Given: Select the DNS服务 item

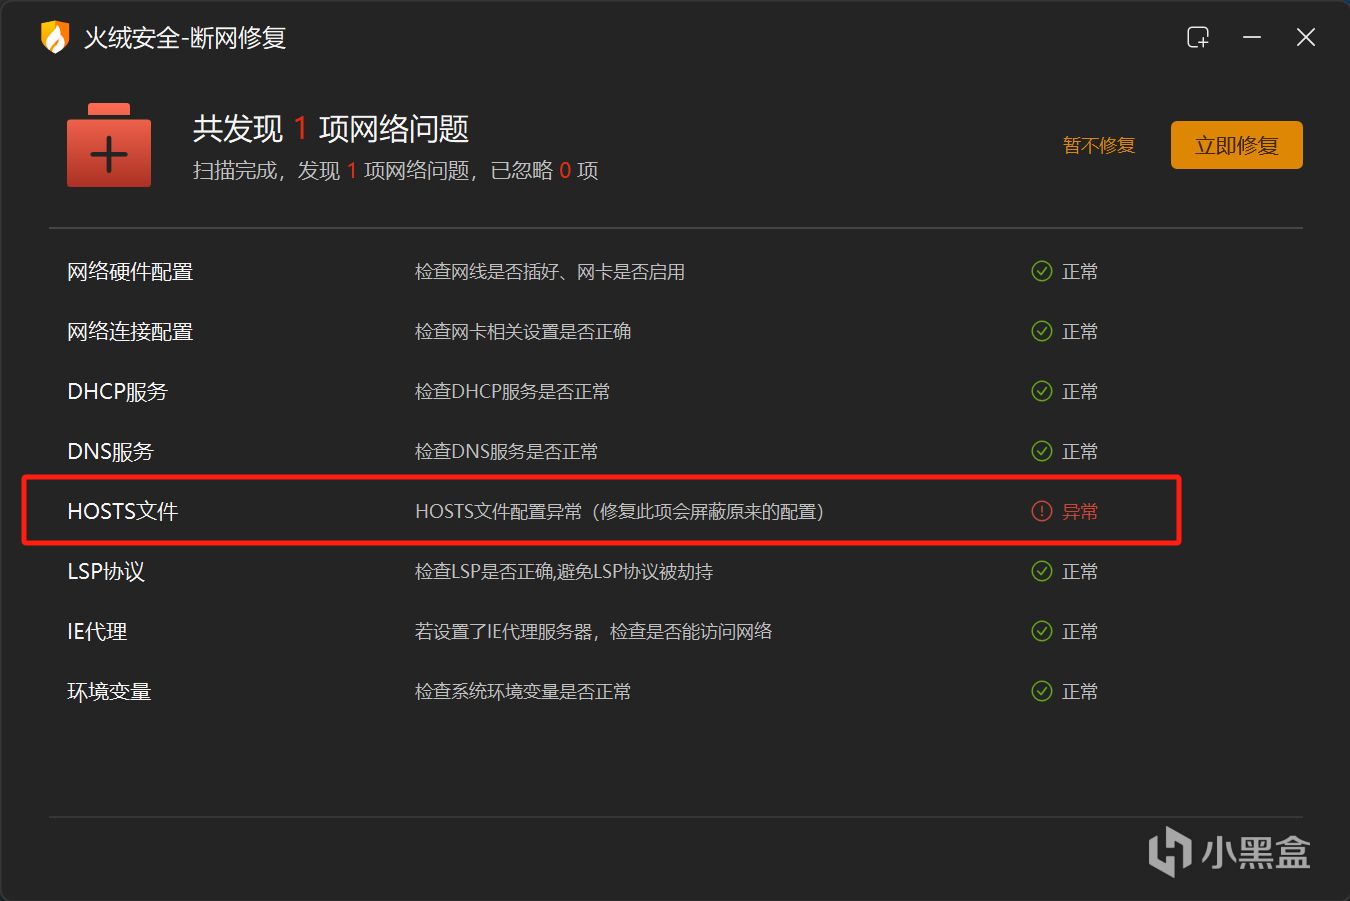Looking at the screenshot, I should pos(110,451).
